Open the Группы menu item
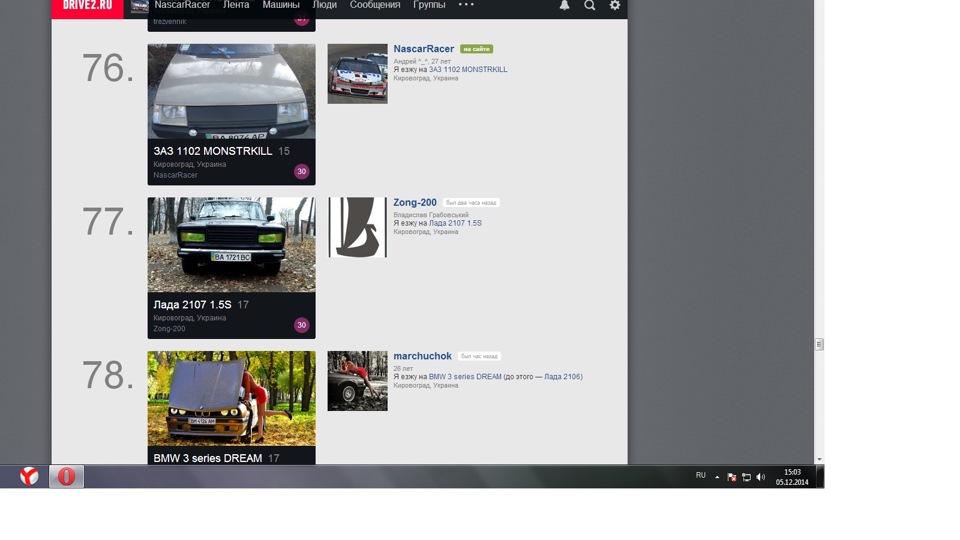This screenshot has height=540, width=960. point(429,5)
